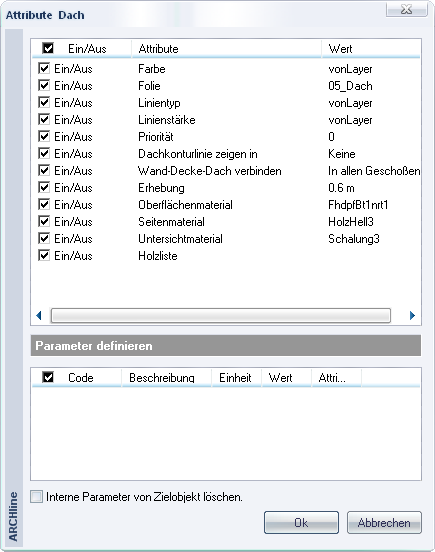Enable Interne Parameter von Zielobjekt löschen
The height and width of the screenshot is (552, 435).
tap(36, 497)
